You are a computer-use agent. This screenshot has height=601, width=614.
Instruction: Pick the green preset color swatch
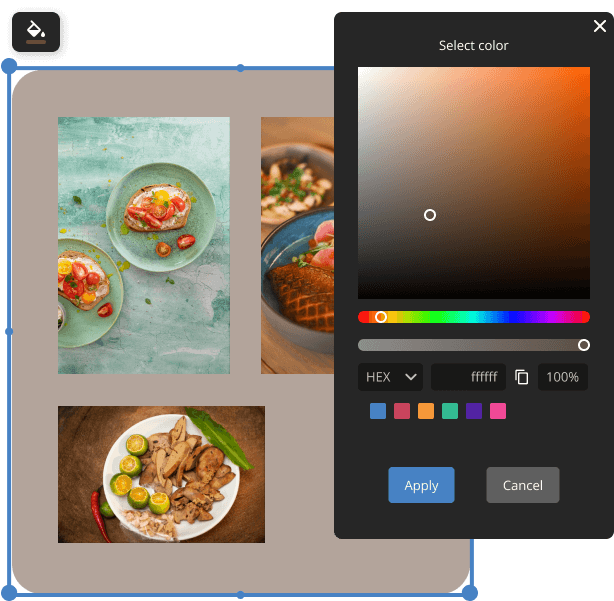point(450,411)
